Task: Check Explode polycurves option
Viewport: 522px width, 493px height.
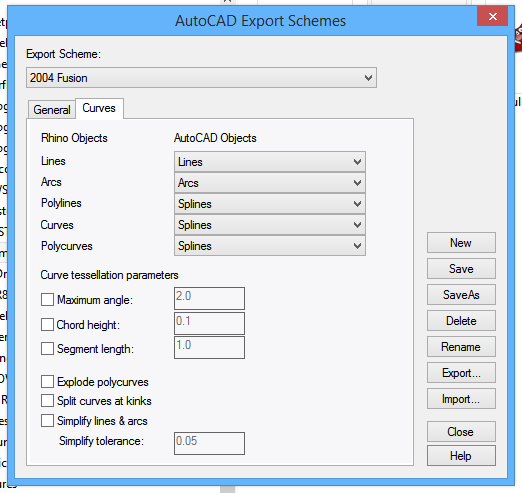Action: (x=47, y=381)
